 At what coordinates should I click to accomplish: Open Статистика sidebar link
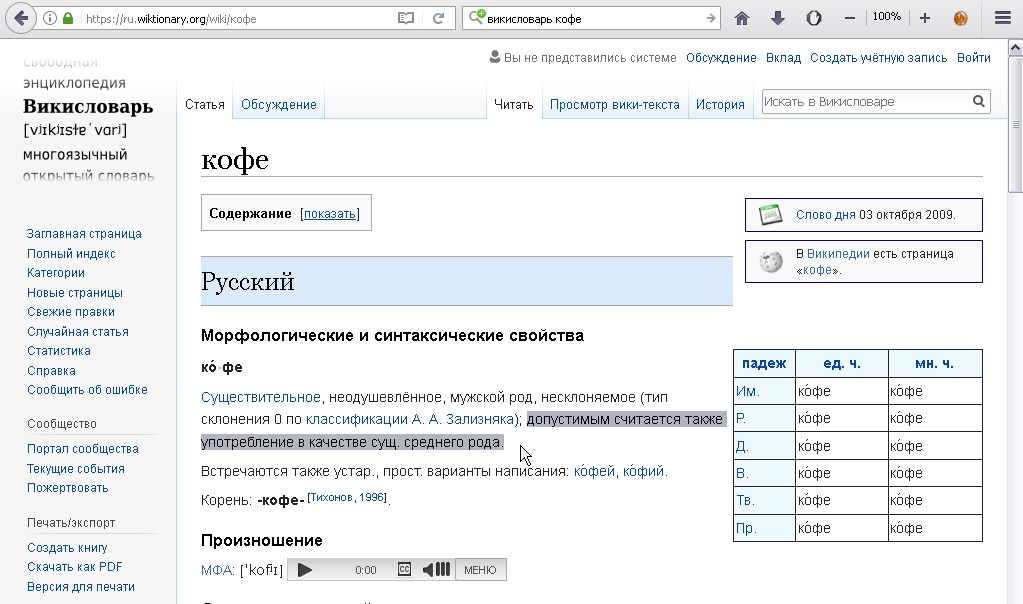(59, 350)
